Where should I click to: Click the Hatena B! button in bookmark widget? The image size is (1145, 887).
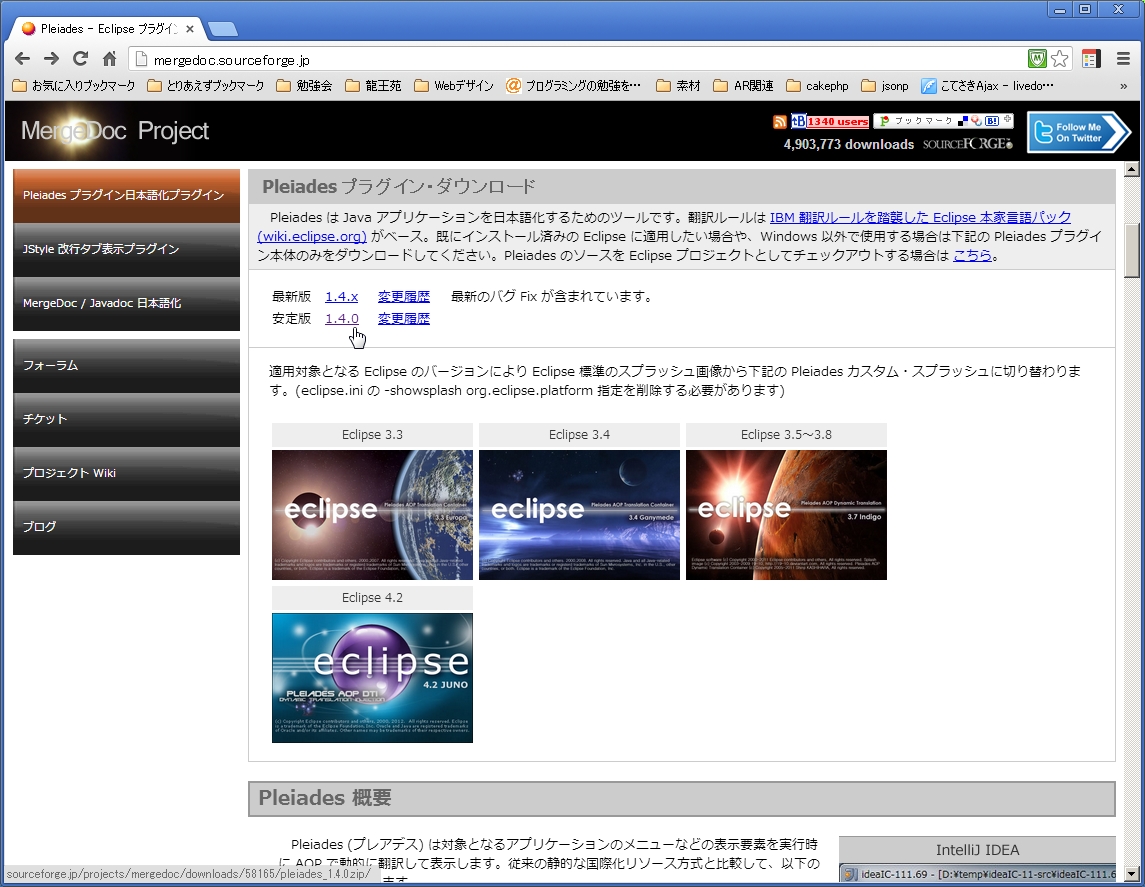(x=992, y=121)
